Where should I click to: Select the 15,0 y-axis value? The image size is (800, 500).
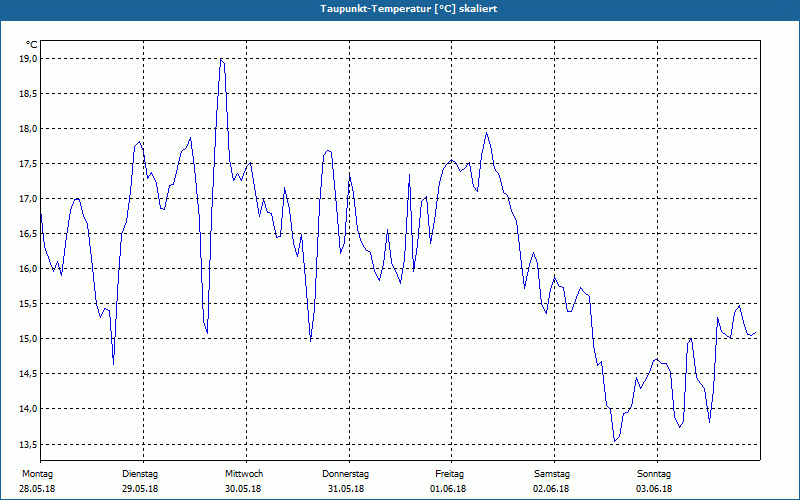pos(29,339)
